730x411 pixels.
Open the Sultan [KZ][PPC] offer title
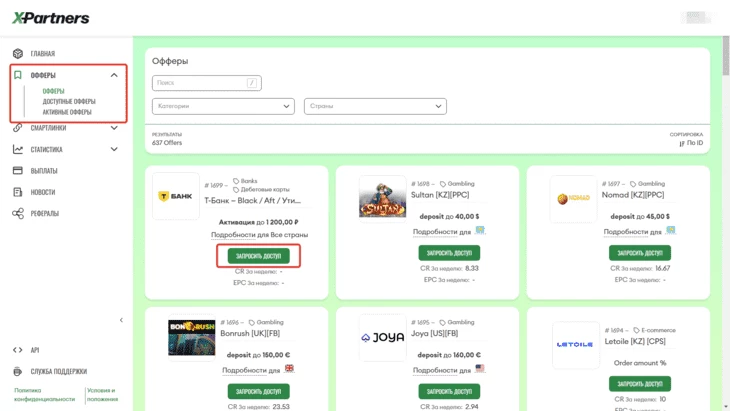click(440, 195)
